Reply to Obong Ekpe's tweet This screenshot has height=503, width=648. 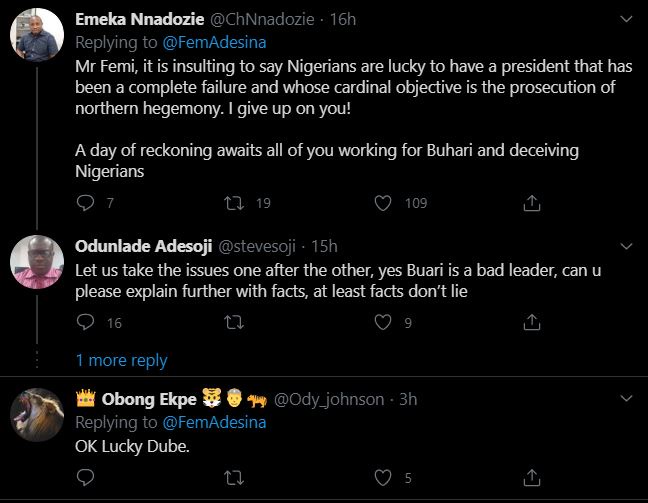[85, 477]
